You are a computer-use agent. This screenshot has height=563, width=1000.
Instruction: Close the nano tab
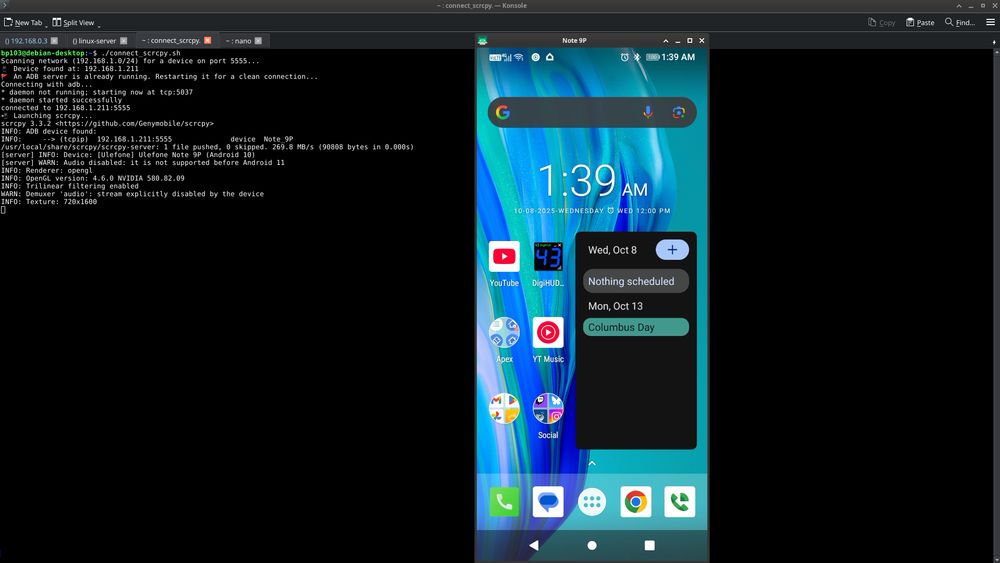[x=258, y=41]
